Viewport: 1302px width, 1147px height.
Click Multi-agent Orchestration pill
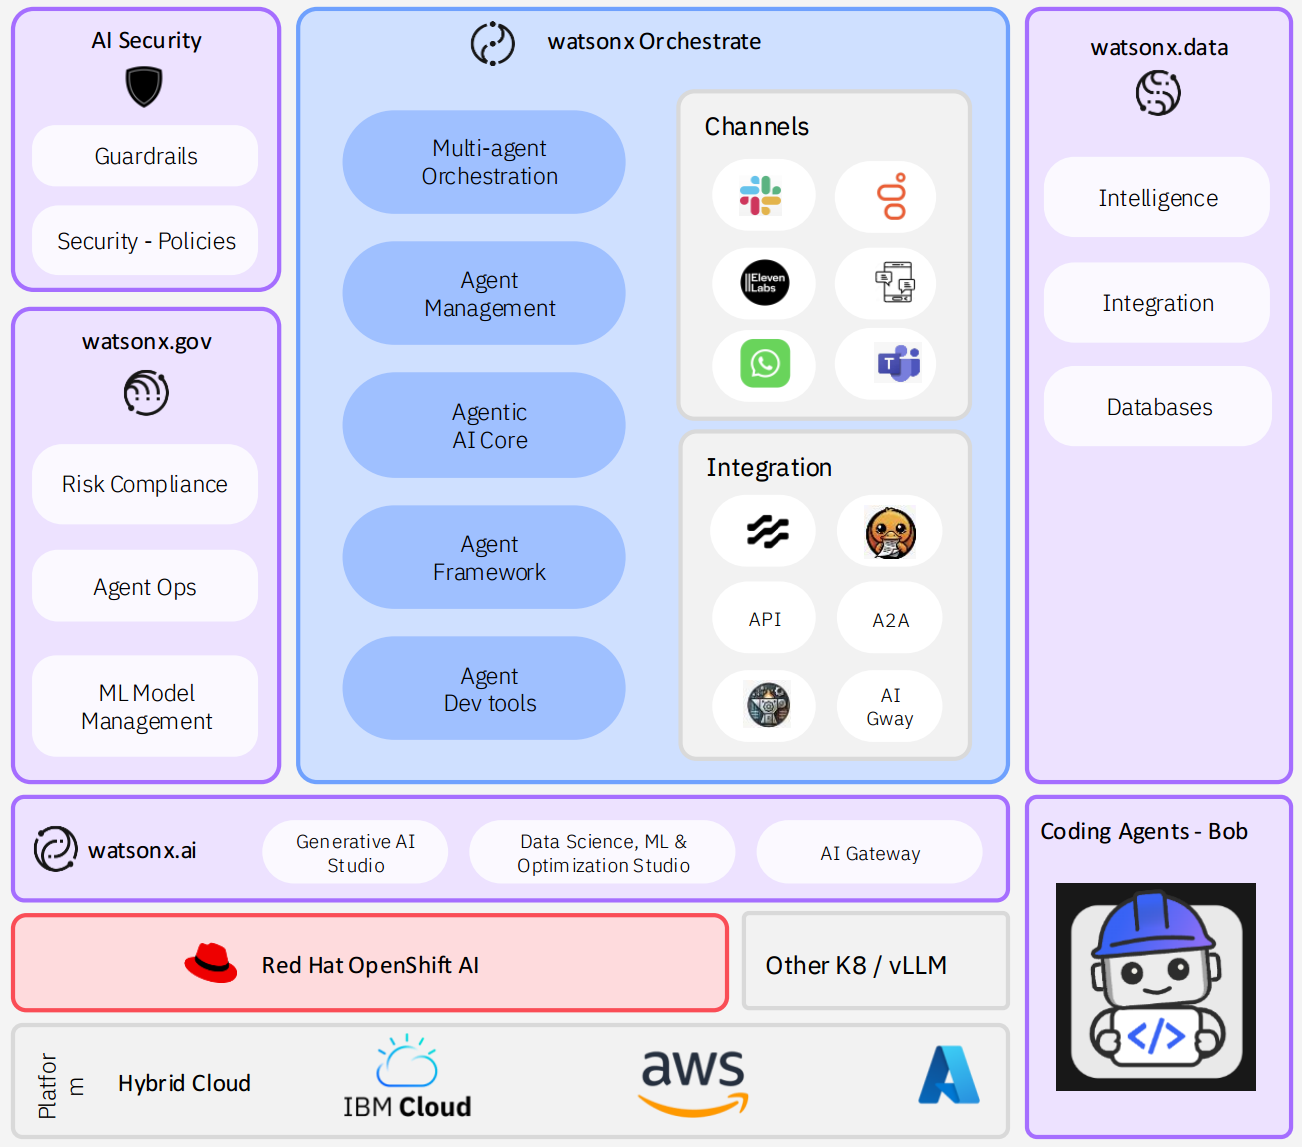click(484, 162)
